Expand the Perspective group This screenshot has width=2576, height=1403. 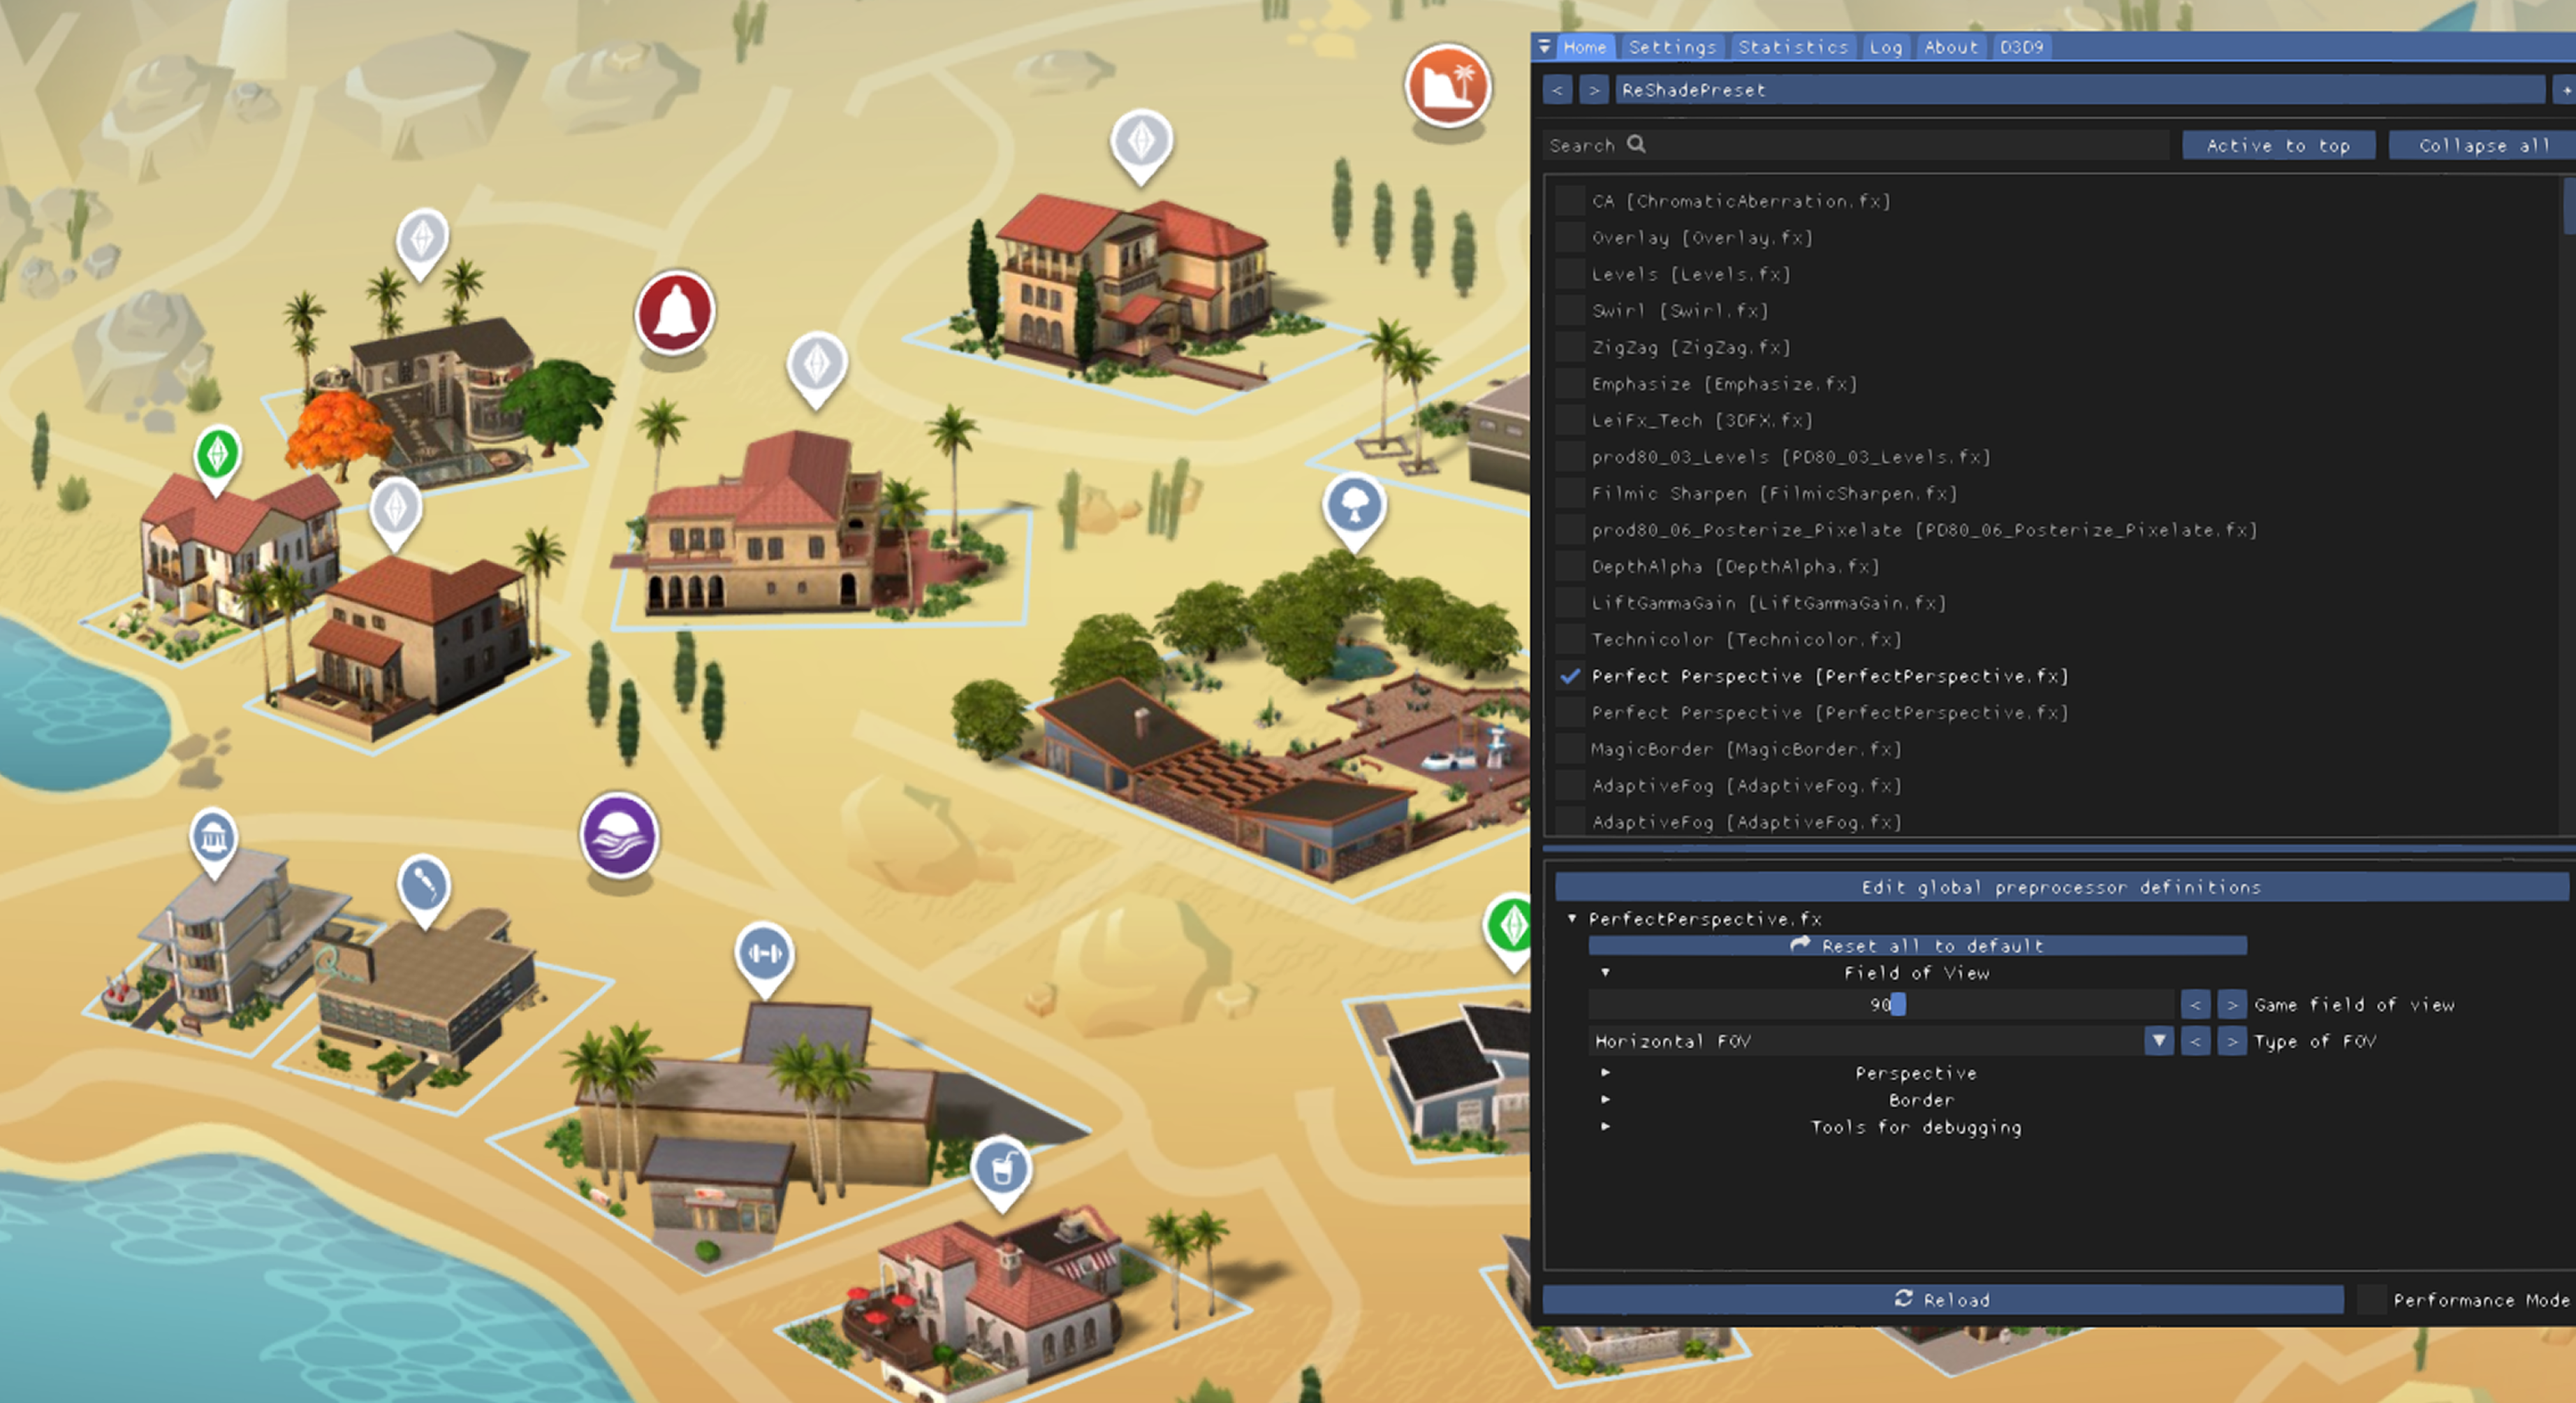(x=1605, y=1072)
